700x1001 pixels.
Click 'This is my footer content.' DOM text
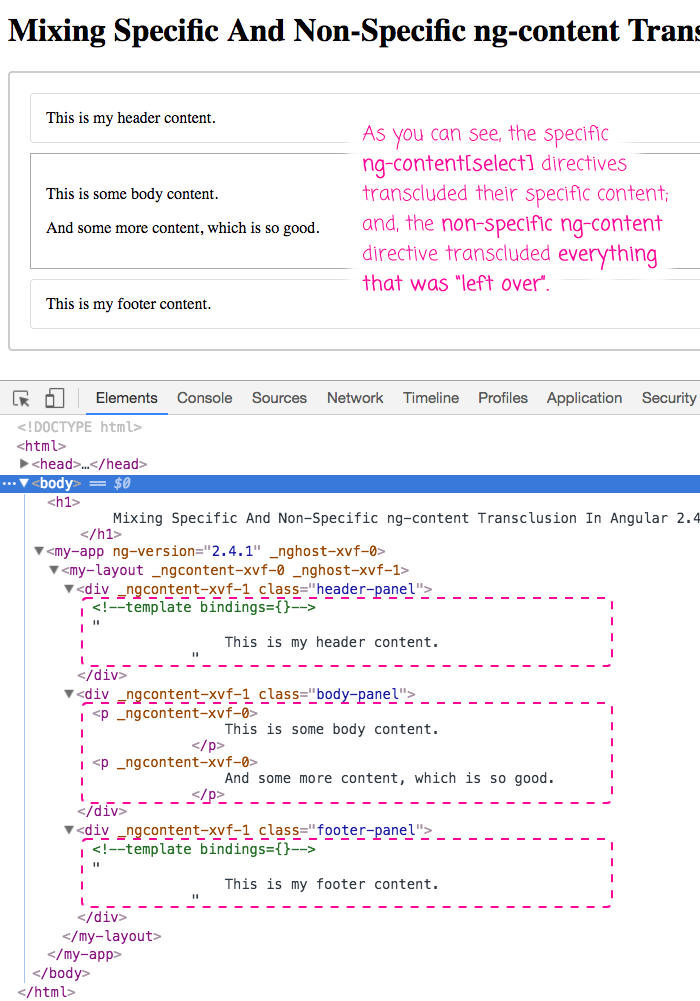[x=332, y=884]
